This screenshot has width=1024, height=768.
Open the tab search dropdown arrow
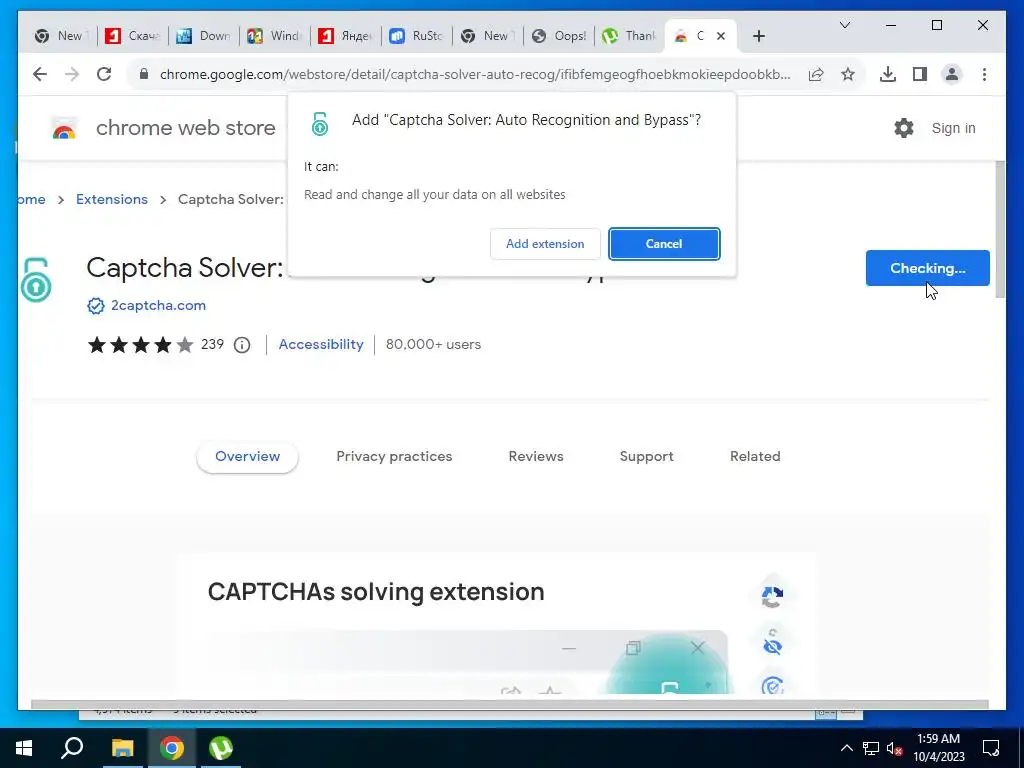click(844, 25)
